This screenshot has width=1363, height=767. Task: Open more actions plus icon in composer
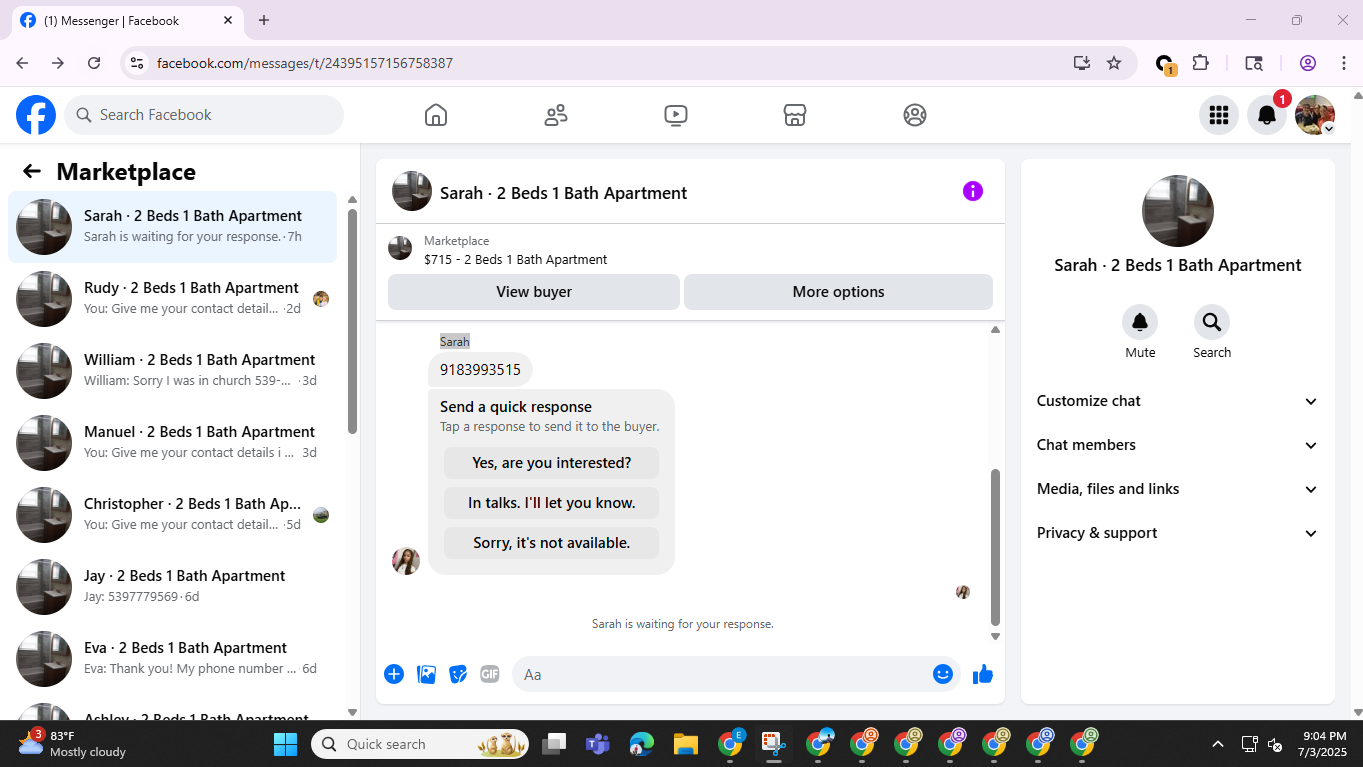pos(394,674)
